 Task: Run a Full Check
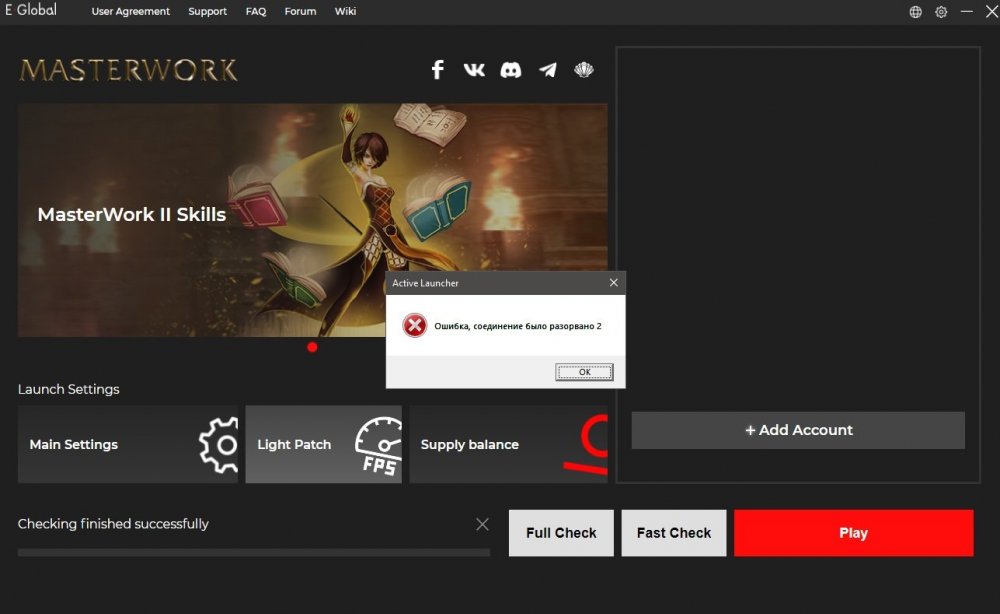point(561,533)
